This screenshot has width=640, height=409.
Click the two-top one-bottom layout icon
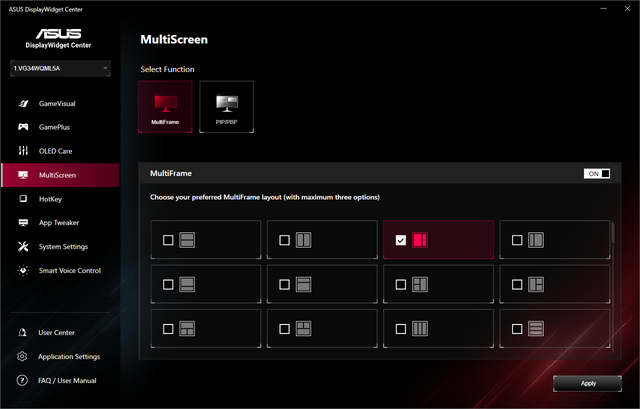(303, 329)
